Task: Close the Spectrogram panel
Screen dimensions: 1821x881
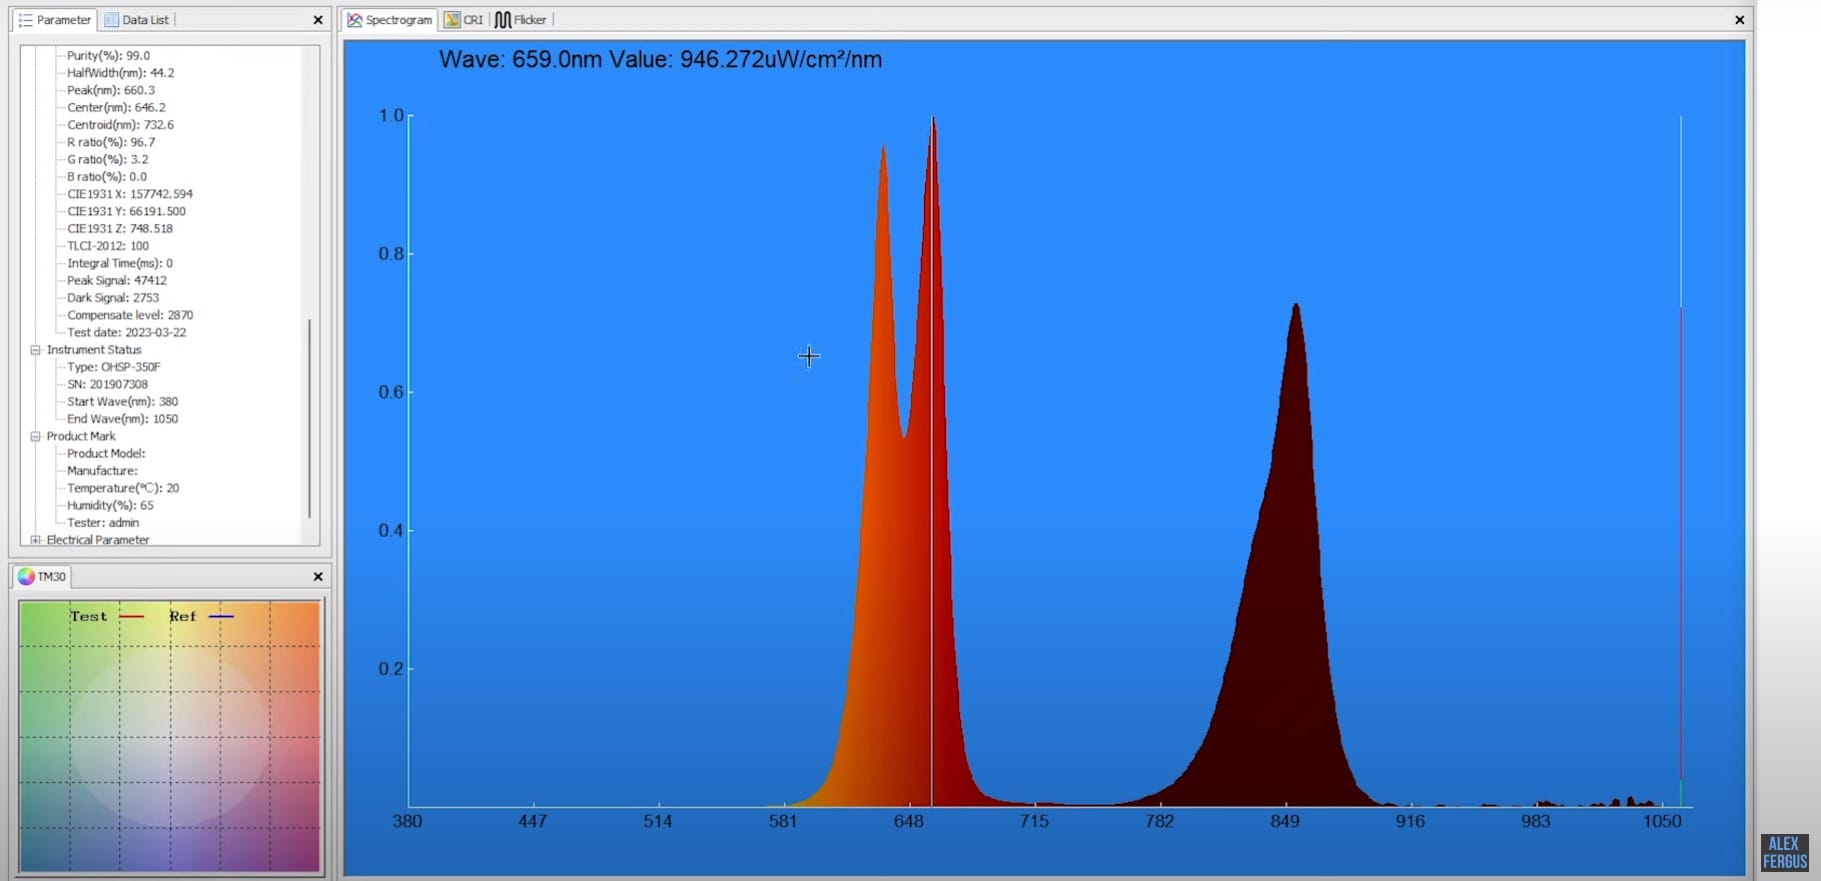Action: click(x=1739, y=20)
